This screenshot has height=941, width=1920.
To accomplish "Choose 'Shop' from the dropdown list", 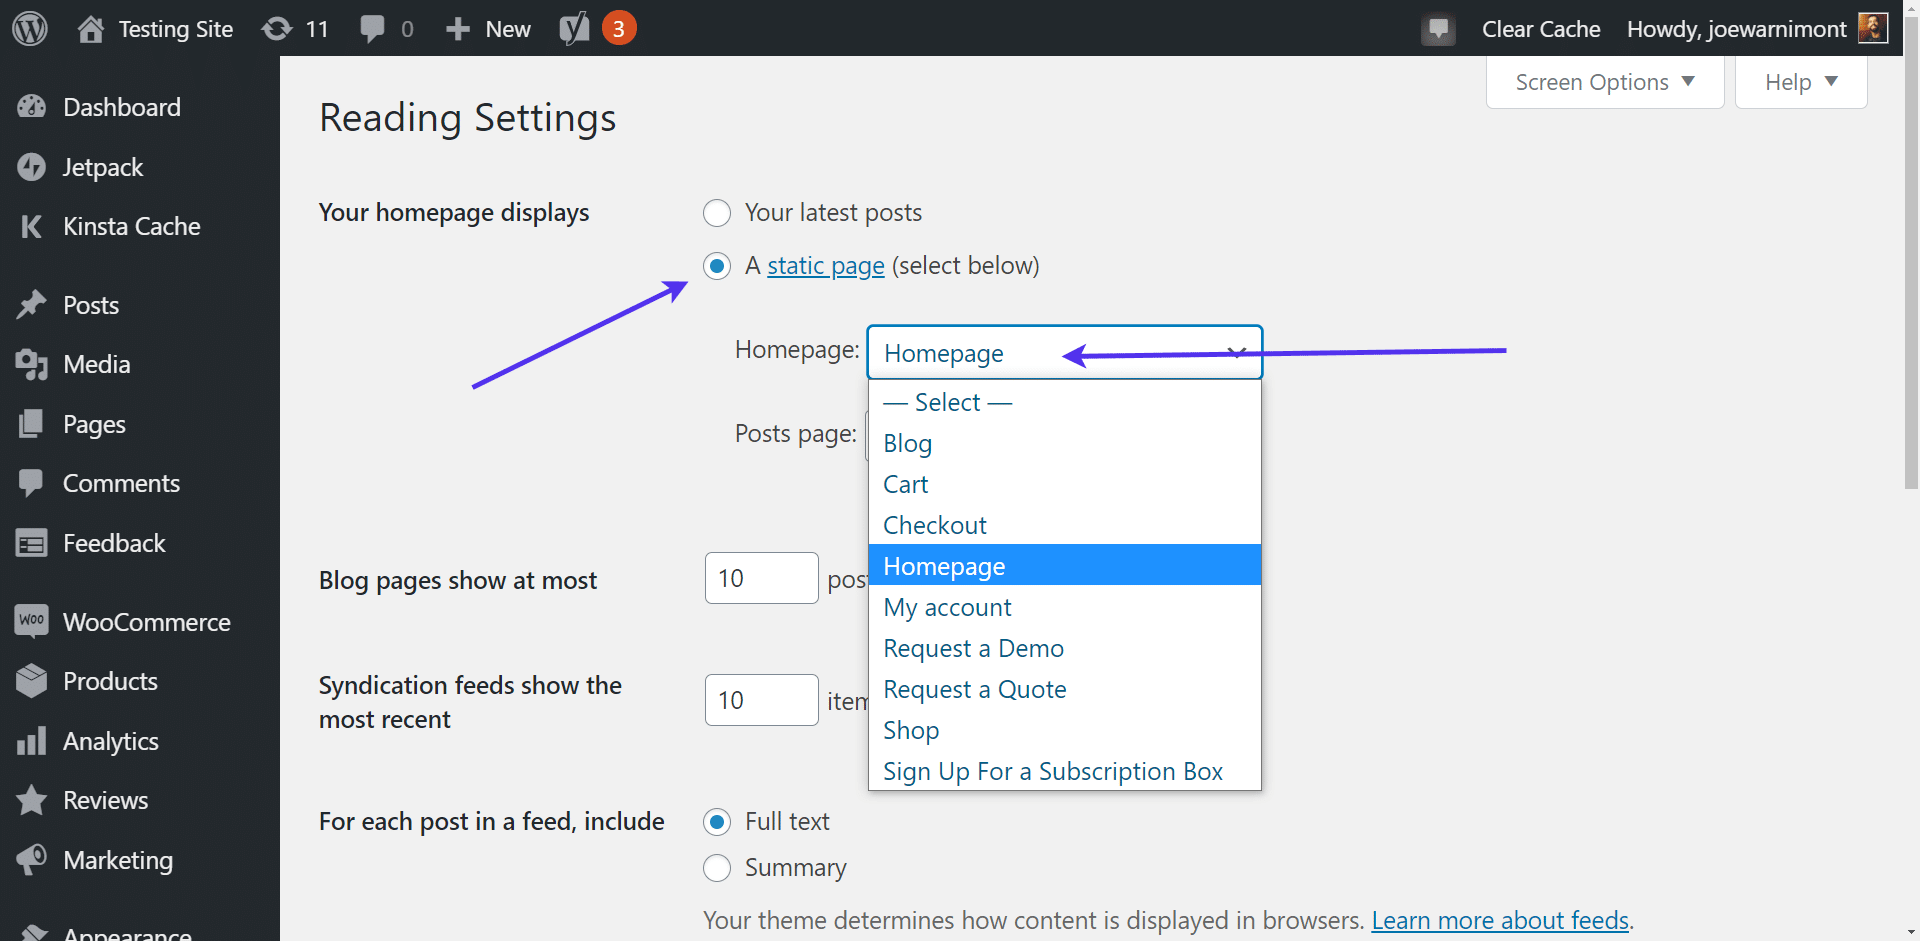I will (911, 730).
